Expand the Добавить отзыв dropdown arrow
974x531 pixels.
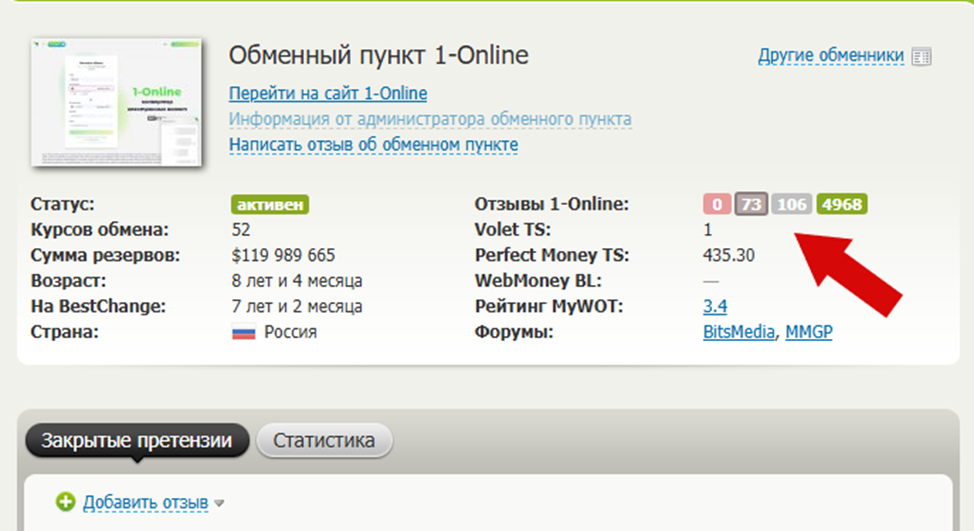click(x=219, y=504)
